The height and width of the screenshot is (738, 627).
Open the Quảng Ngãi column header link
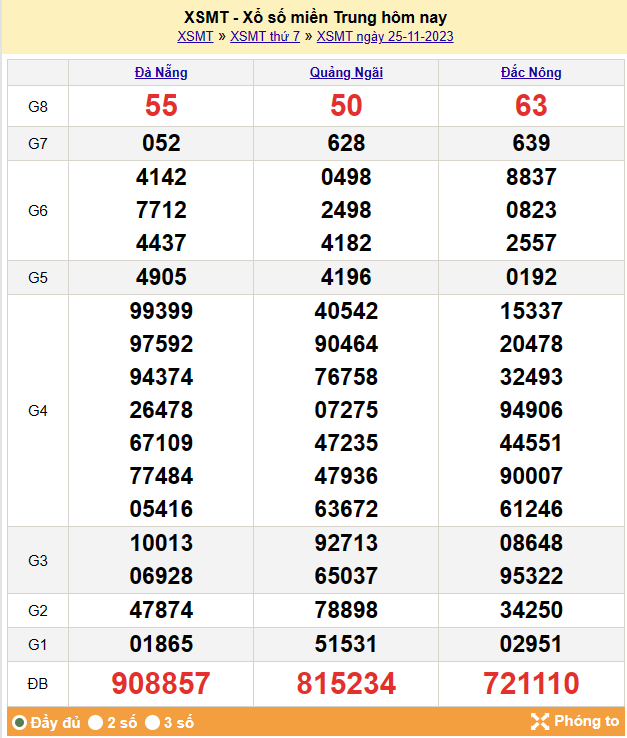pyautogui.click(x=346, y=72)
